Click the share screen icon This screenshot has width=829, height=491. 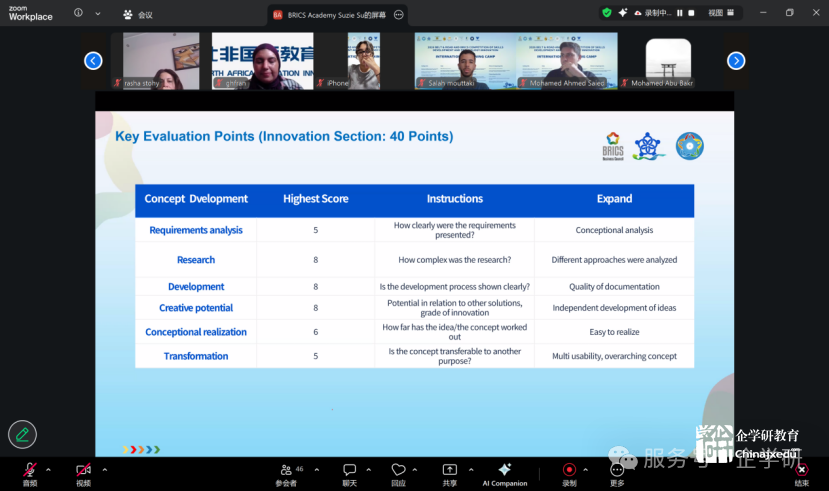[449, 470]
